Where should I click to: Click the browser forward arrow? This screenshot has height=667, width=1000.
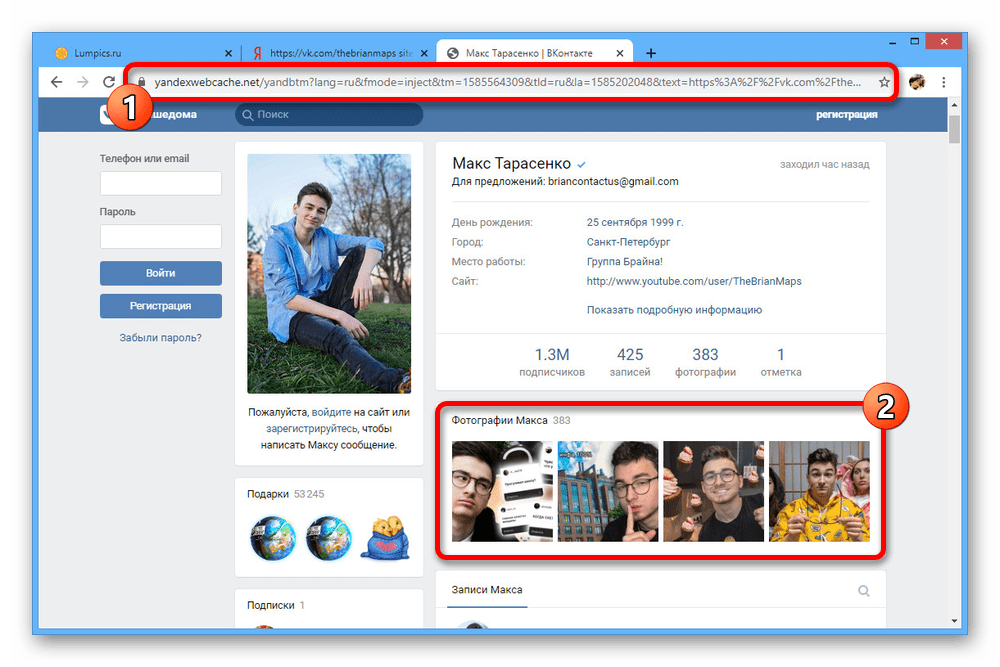pyautogui.click(x=83, y=82)
